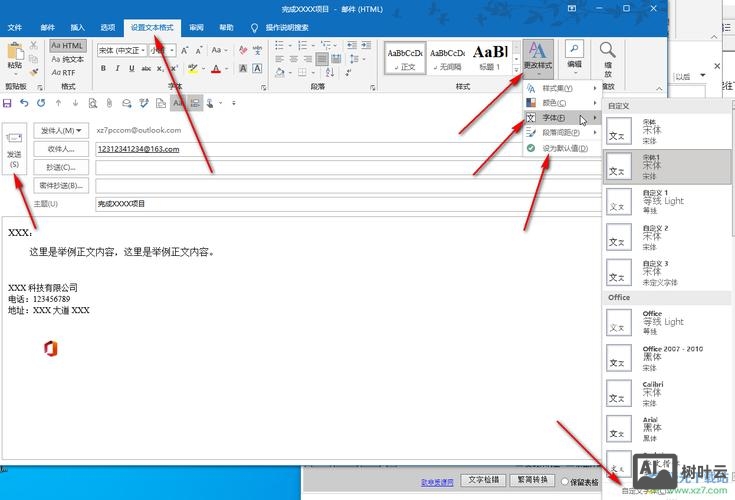This screenshot has width=735, height=500.
Task: Click the 发送(S) send button
Action: pos(14,149)
